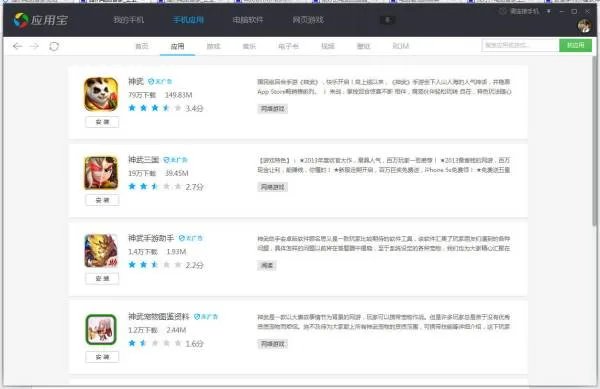Screen dimensions: 600x389
Task: Open the 神武手游助手 app icon
Action: [x=101, y=251]
